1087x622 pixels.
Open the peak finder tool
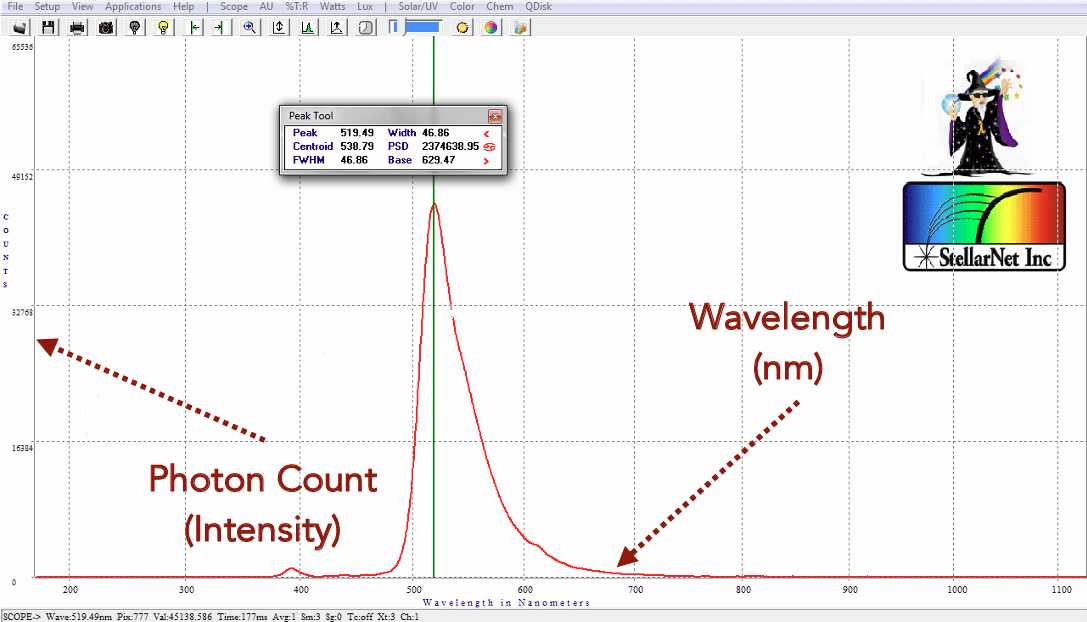pyautogui.click(x=307, y=27)
